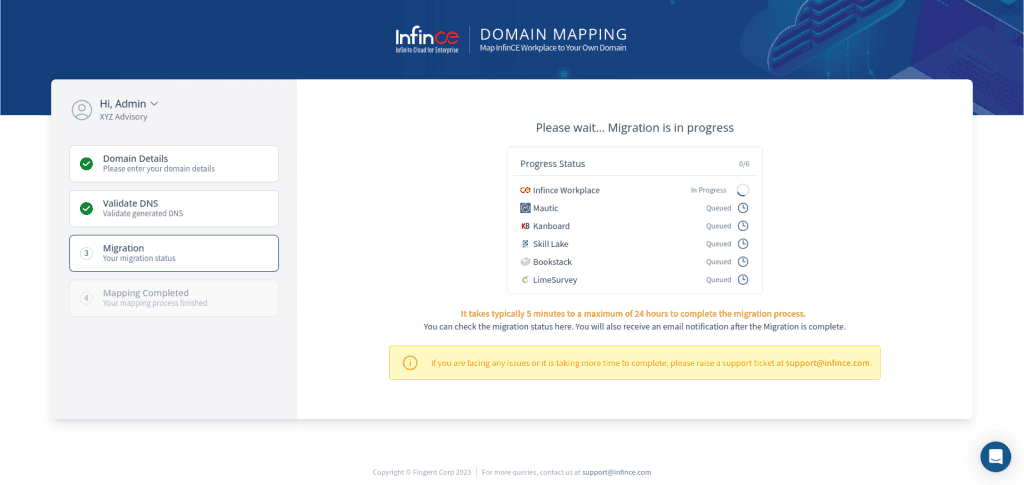
Task: Click the admin user avatar icon
Action: (x=82, y=110)
